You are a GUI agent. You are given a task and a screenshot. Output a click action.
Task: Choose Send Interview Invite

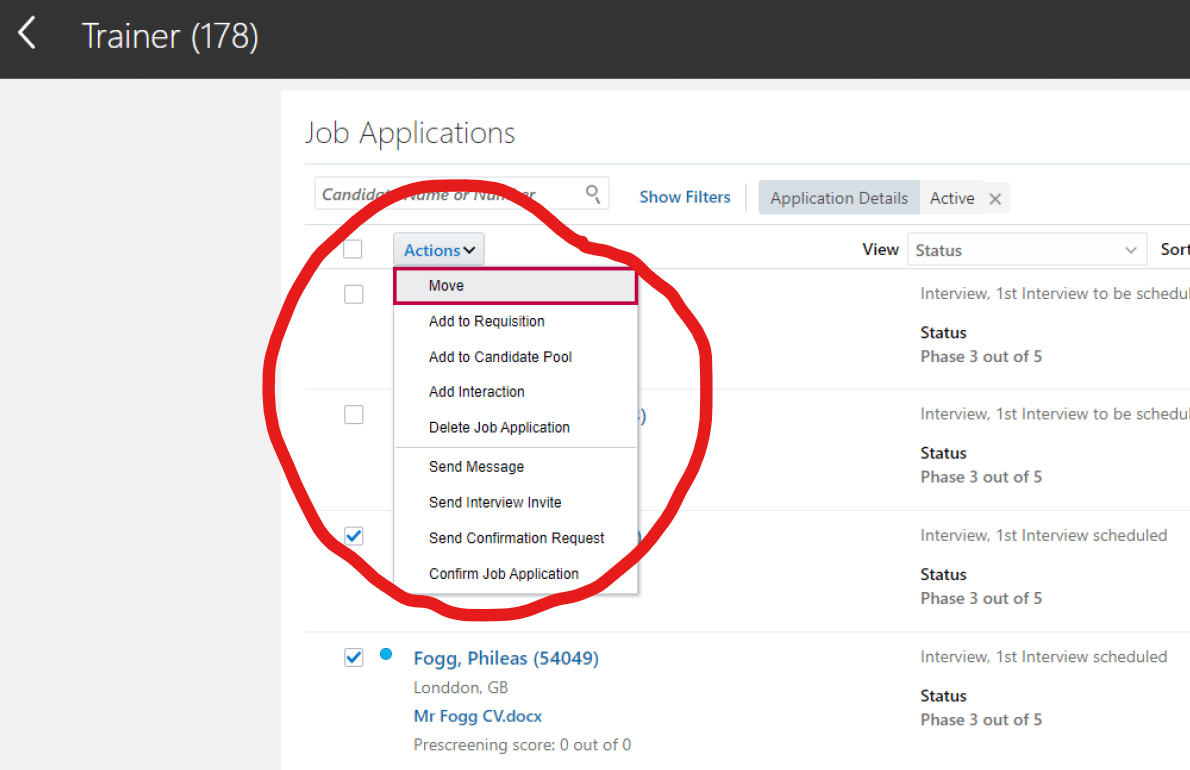pos(495,502)
